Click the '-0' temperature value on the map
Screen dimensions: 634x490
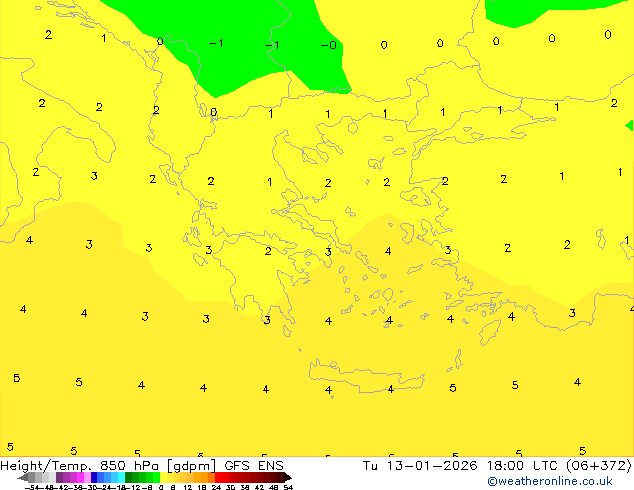[x=328, y=45]
